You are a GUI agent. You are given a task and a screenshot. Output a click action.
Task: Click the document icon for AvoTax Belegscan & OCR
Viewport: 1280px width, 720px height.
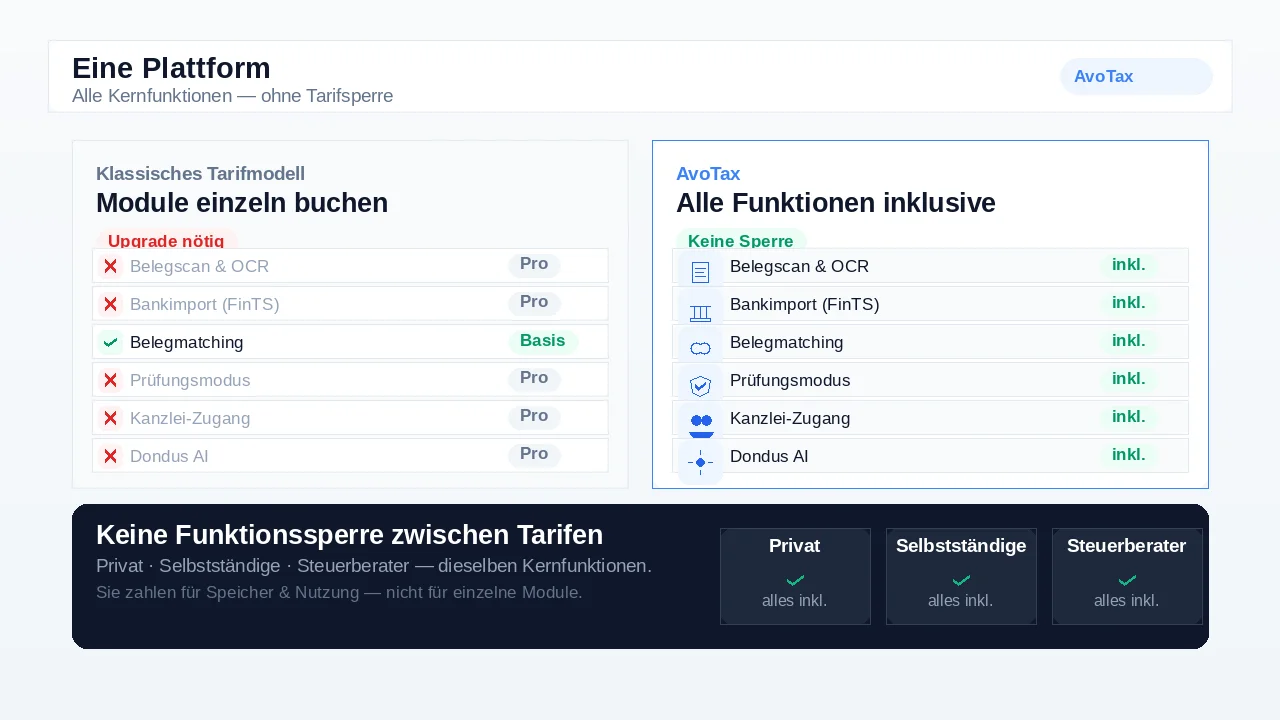pyautogui.click(x=700, y=271)
